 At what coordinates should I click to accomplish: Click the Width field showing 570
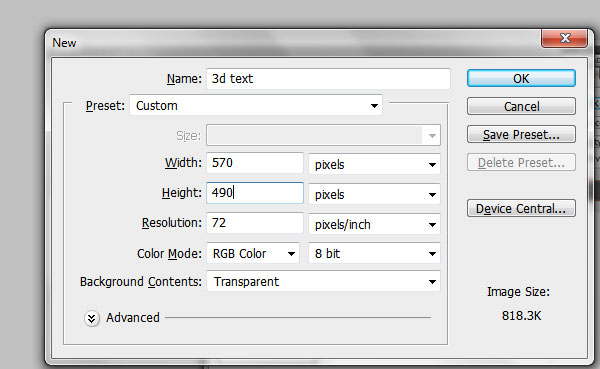[x=255, y=163]
